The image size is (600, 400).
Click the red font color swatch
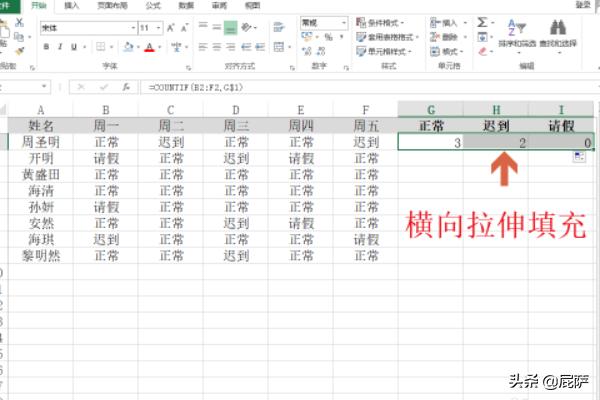click(148, 47)
